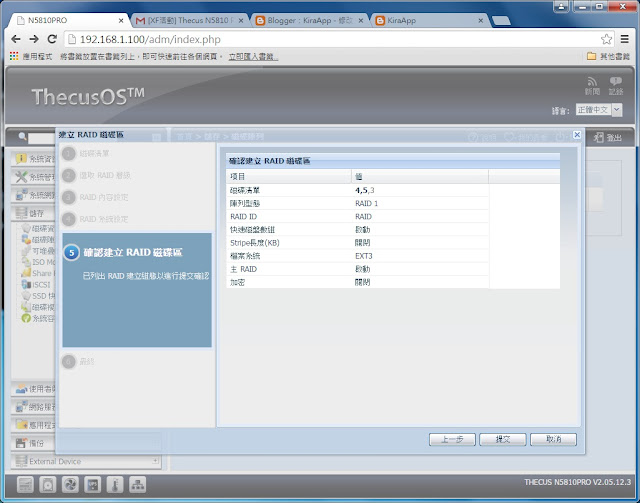Screen dimensions: 640x503
Task: Click the system info sidebar icon
Action: 21,159
